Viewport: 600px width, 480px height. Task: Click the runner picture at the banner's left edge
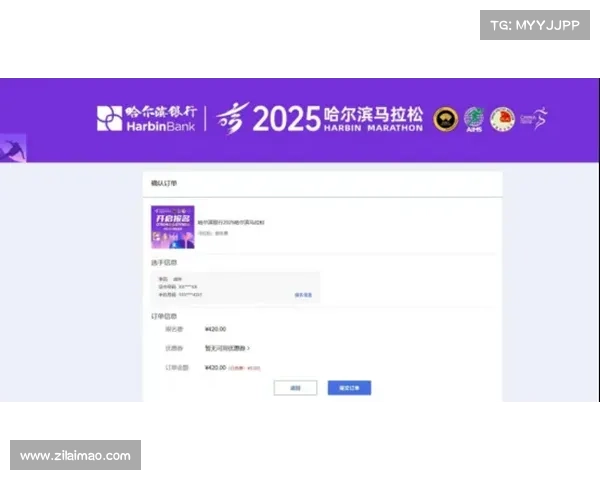pos(13,148)
